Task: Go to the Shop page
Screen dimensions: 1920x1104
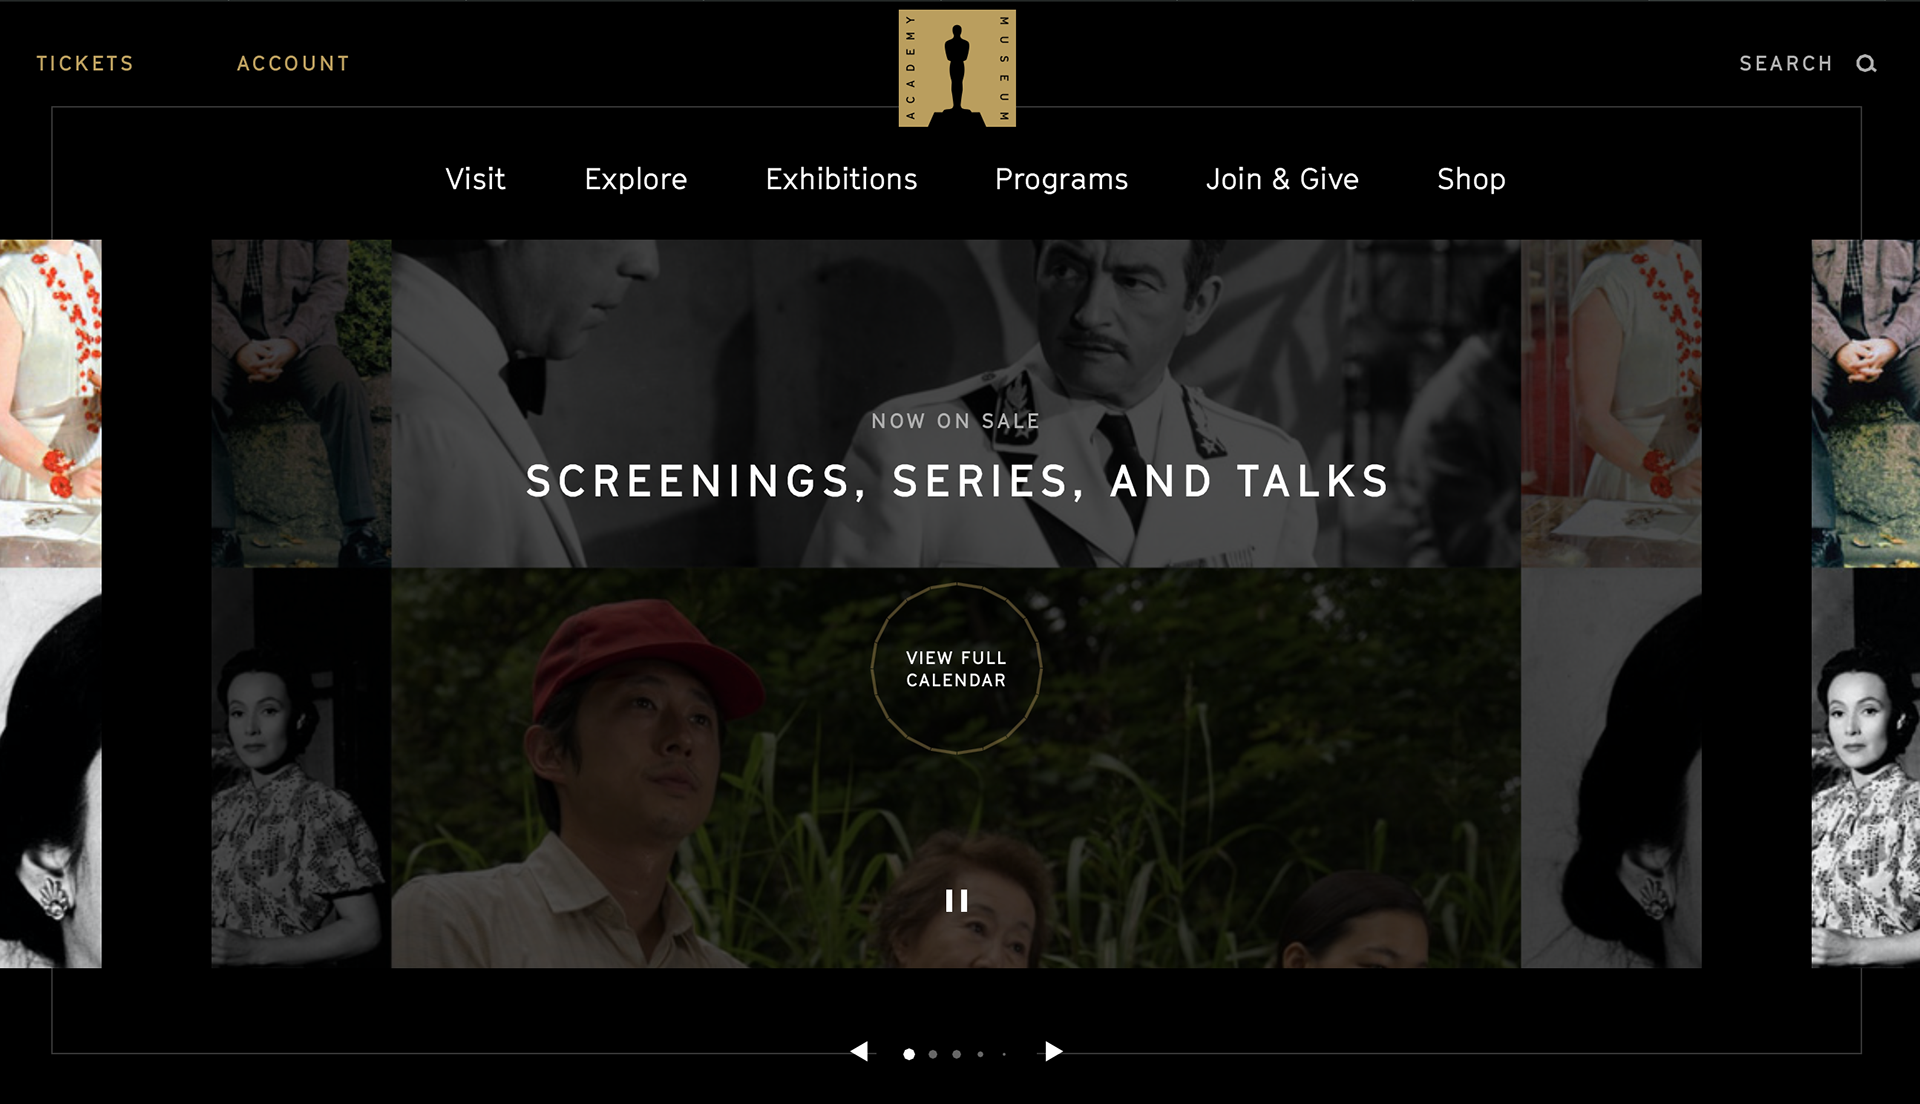Action: point(1471,179)
